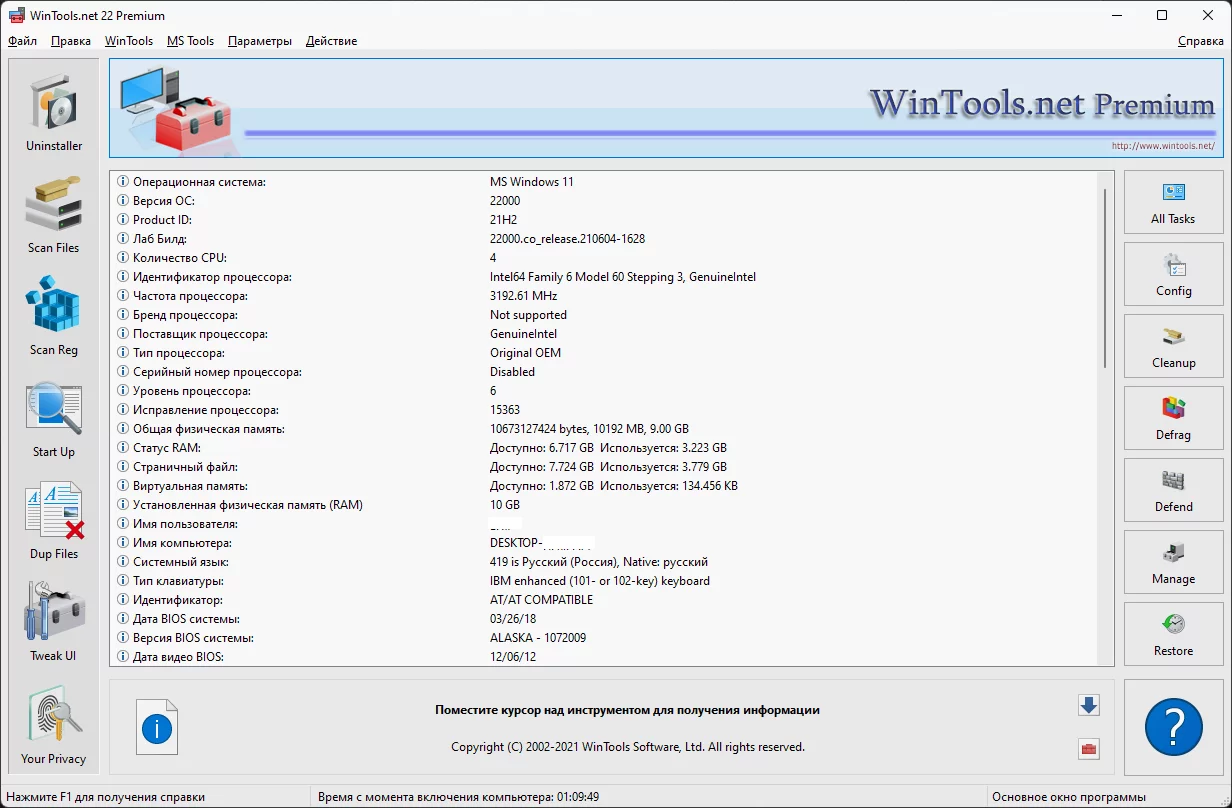Select the 'Original OEM' value
Screen dimensions: 1232x808
click(x=525, y=353)
